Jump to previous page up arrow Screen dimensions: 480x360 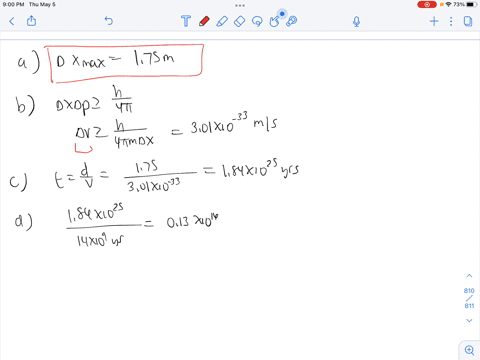click(469, 276)
